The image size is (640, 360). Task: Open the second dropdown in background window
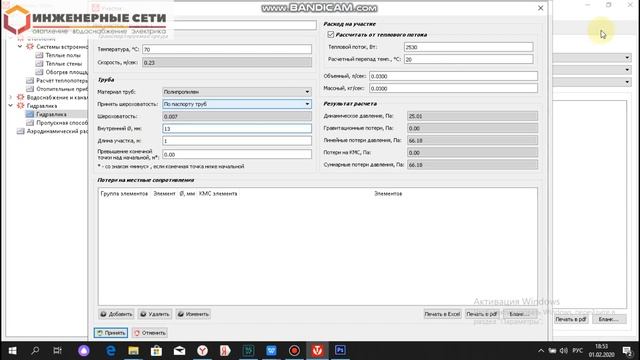(627, 70)
